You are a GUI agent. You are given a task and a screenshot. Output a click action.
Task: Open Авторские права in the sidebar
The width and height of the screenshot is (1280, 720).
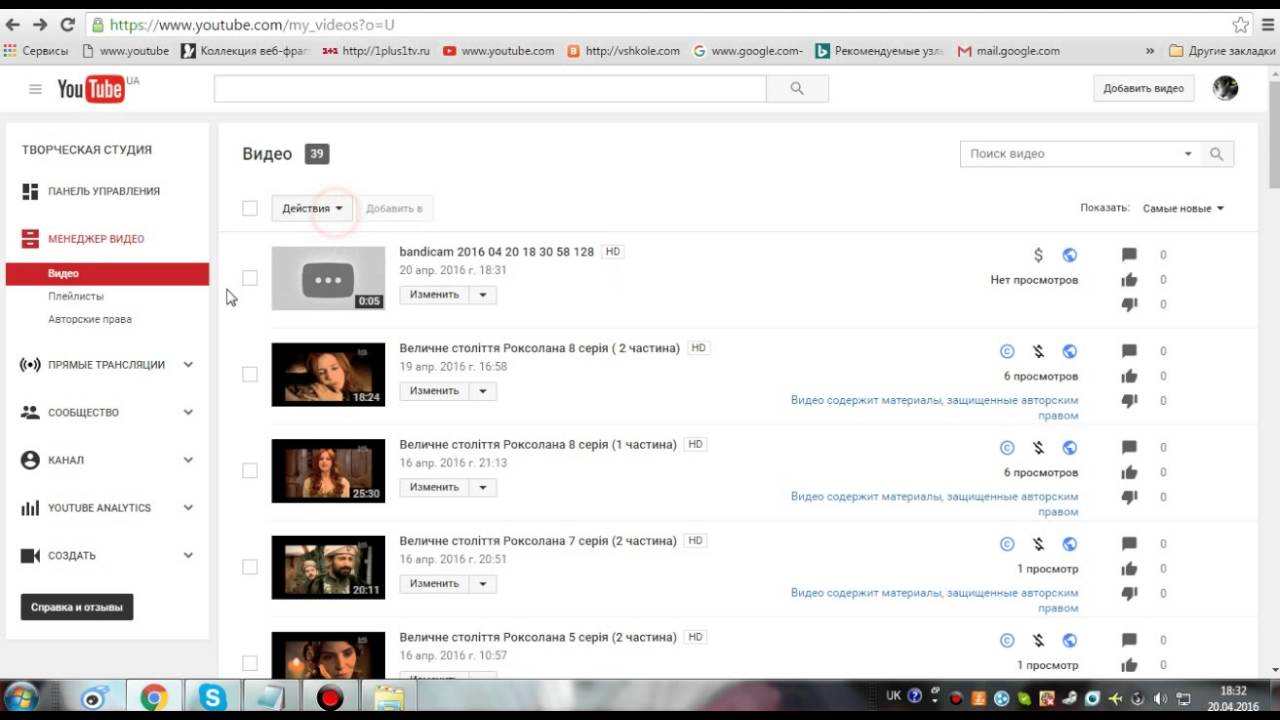90,319
